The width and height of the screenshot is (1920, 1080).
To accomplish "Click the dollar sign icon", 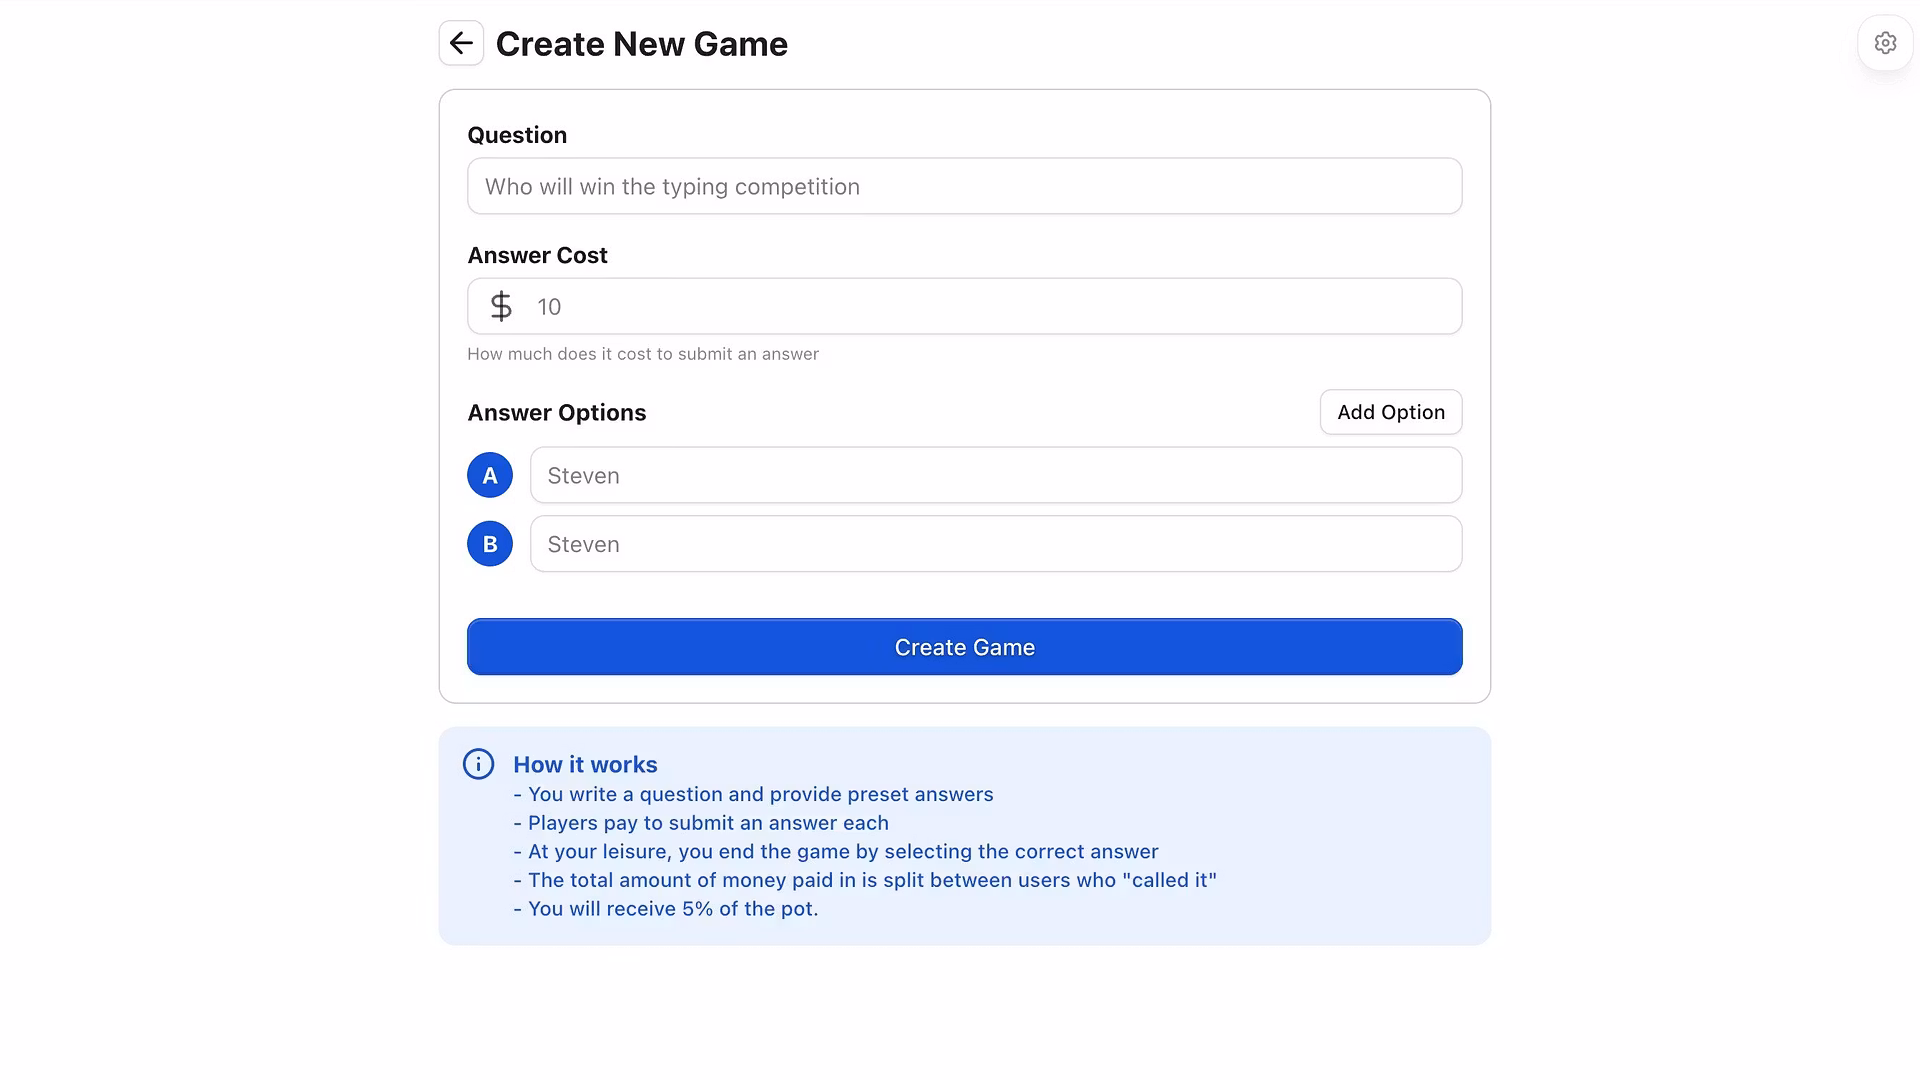I will [501, 306].
